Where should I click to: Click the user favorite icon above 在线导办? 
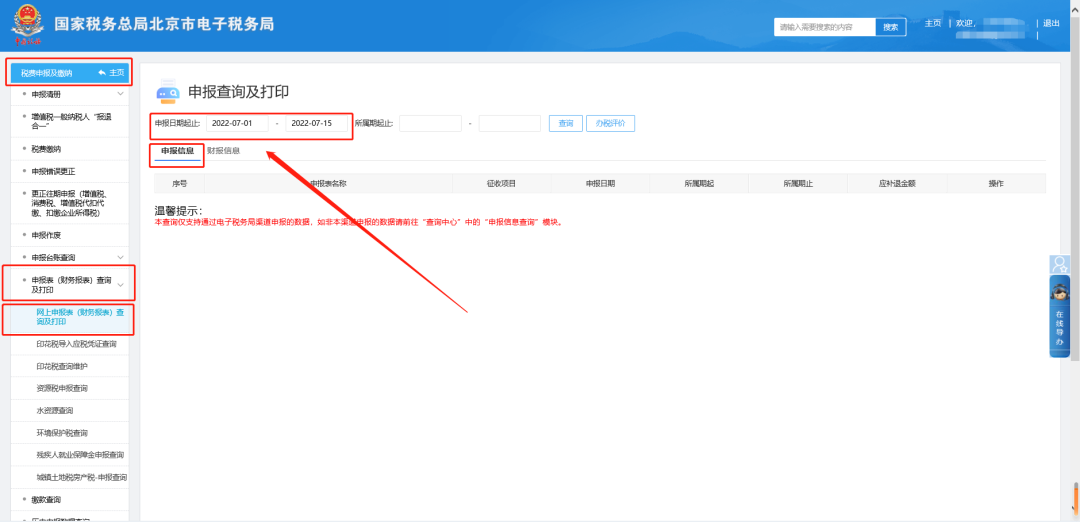1059,264
